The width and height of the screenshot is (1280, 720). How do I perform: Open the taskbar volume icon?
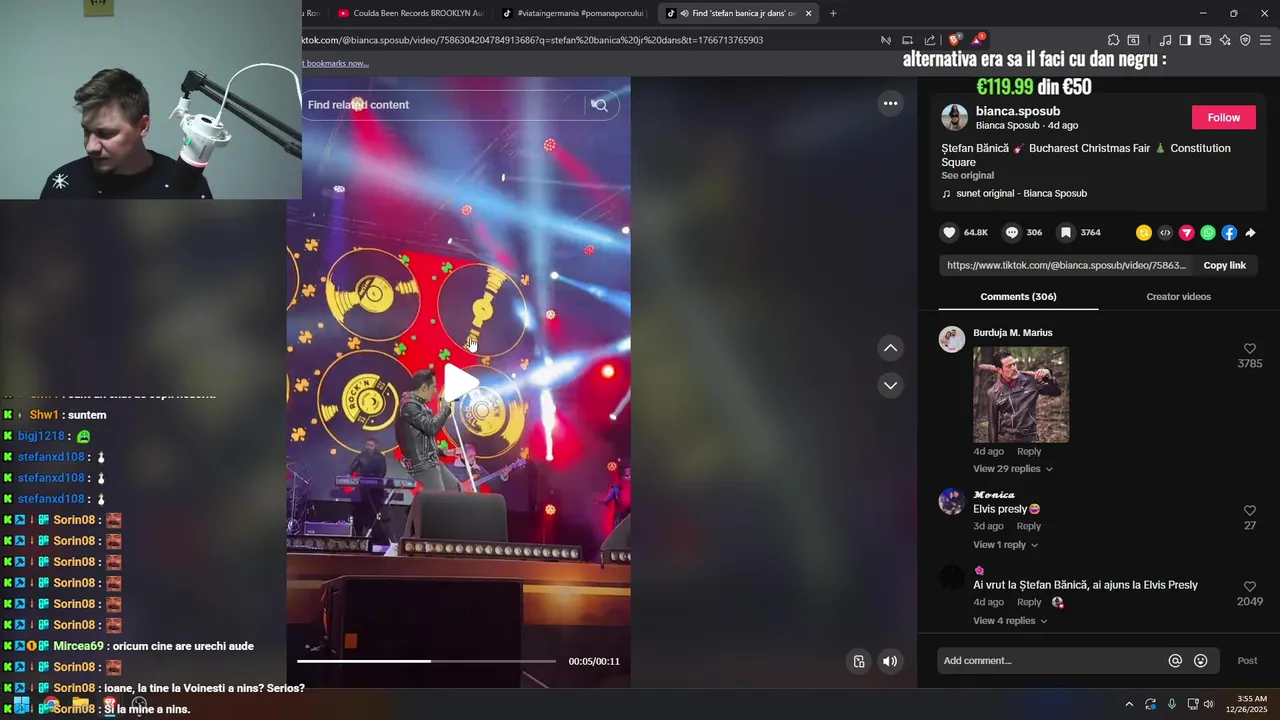[1209, 704]
